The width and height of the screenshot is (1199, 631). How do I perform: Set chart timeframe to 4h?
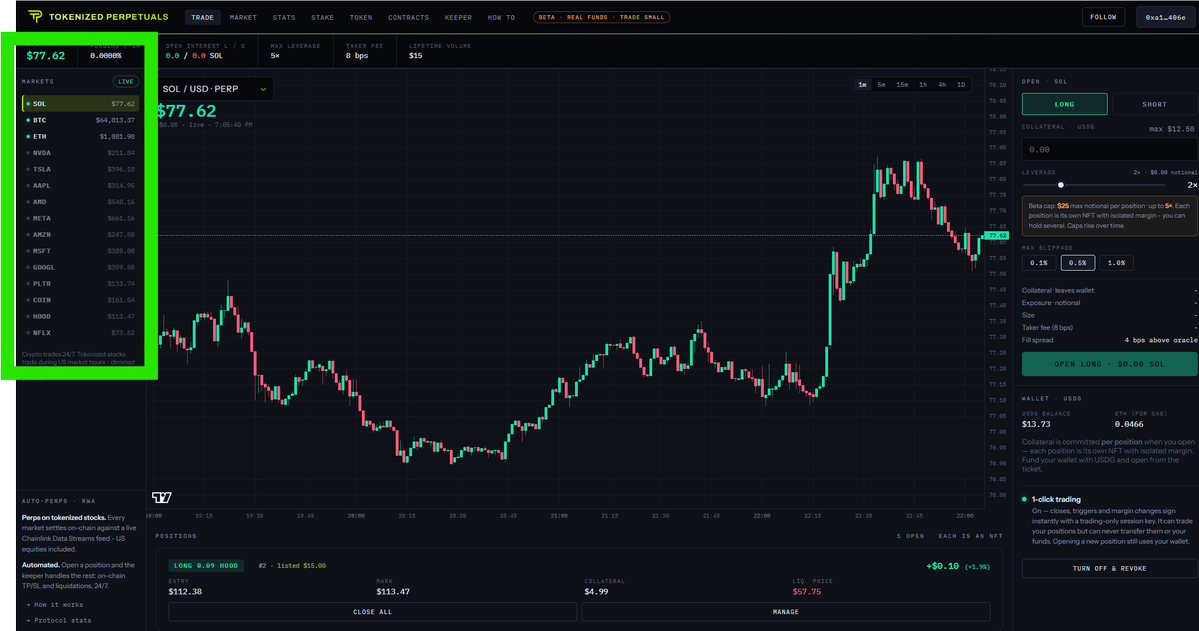pyautogui.click(x=942, y=85)
